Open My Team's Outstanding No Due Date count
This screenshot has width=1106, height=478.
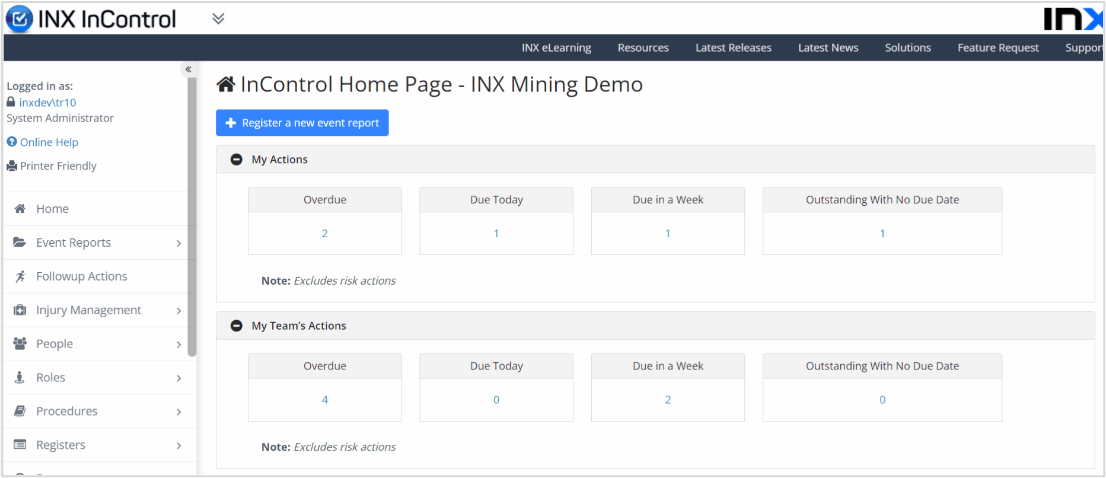click(x=882, y=400)
